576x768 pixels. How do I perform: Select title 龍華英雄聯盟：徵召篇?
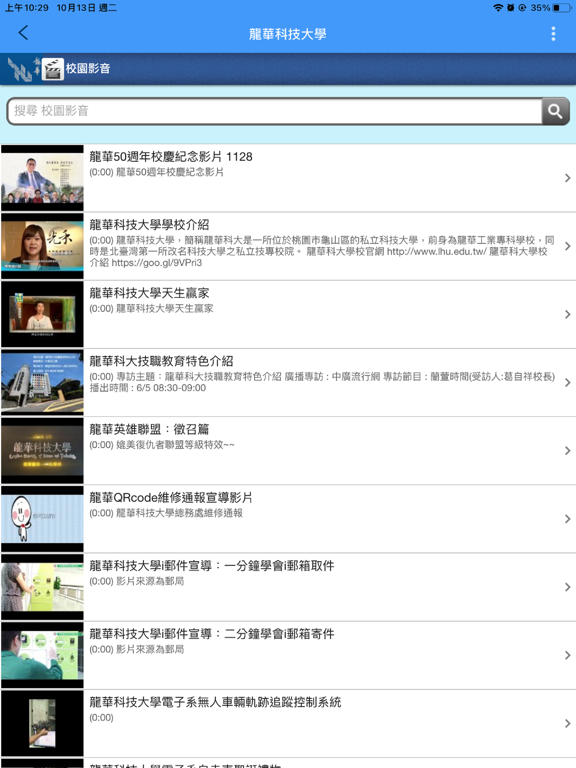[149, 429]
